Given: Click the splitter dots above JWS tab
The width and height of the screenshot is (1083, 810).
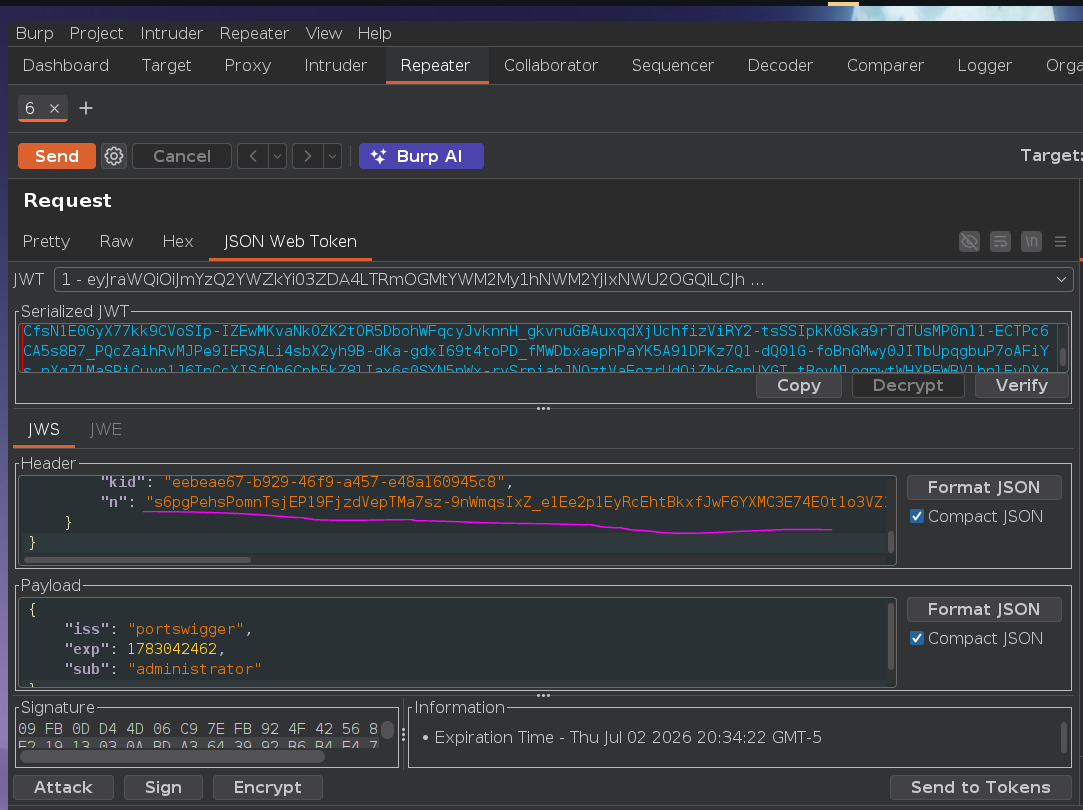Looking at the screenshot, I should coord(544,409).
